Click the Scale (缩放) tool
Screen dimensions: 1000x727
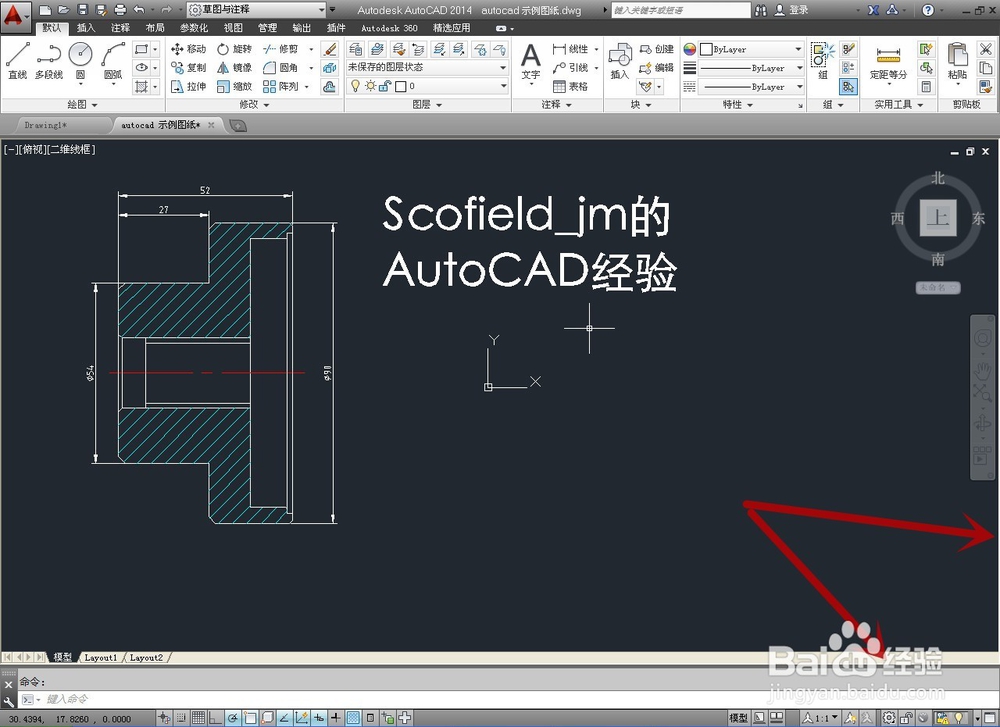pyautogui.click(x=234, y=86)
